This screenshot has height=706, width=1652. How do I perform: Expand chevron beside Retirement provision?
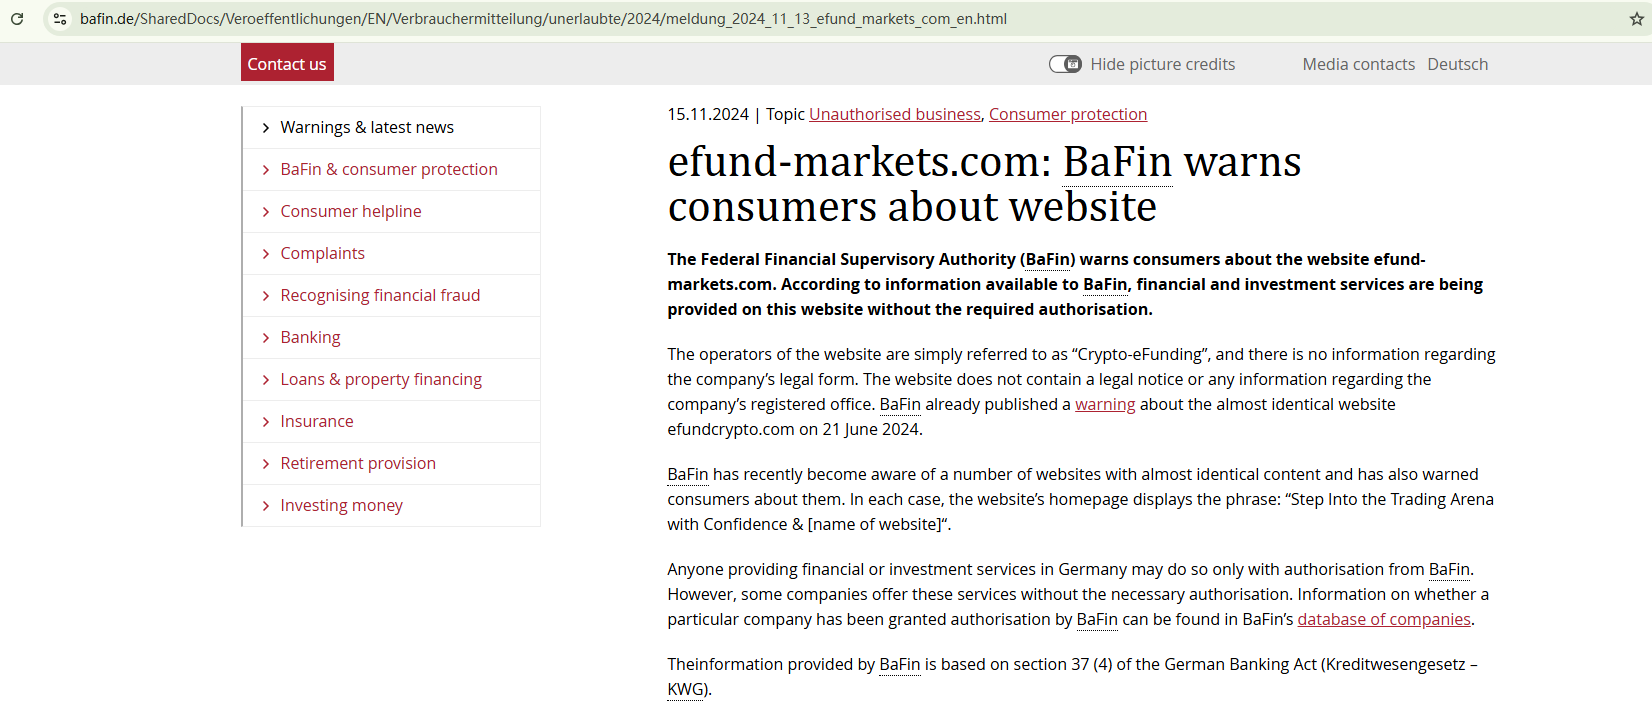pos(265,464)
